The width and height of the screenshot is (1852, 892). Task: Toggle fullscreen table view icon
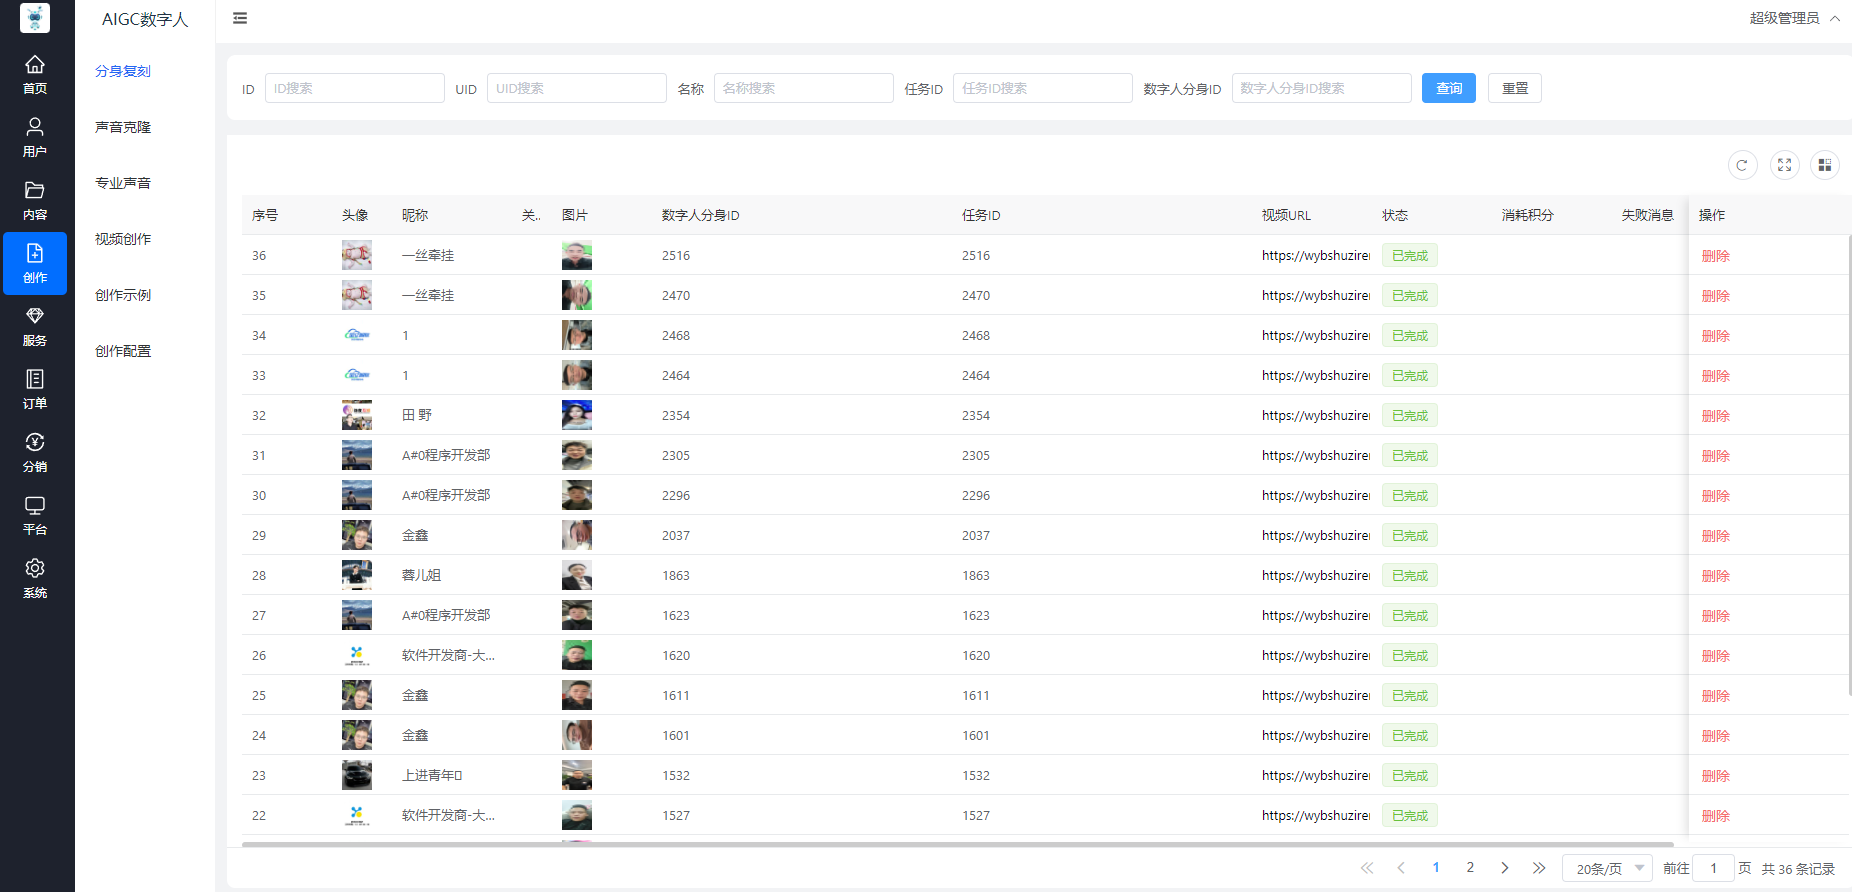point(1784,165)
